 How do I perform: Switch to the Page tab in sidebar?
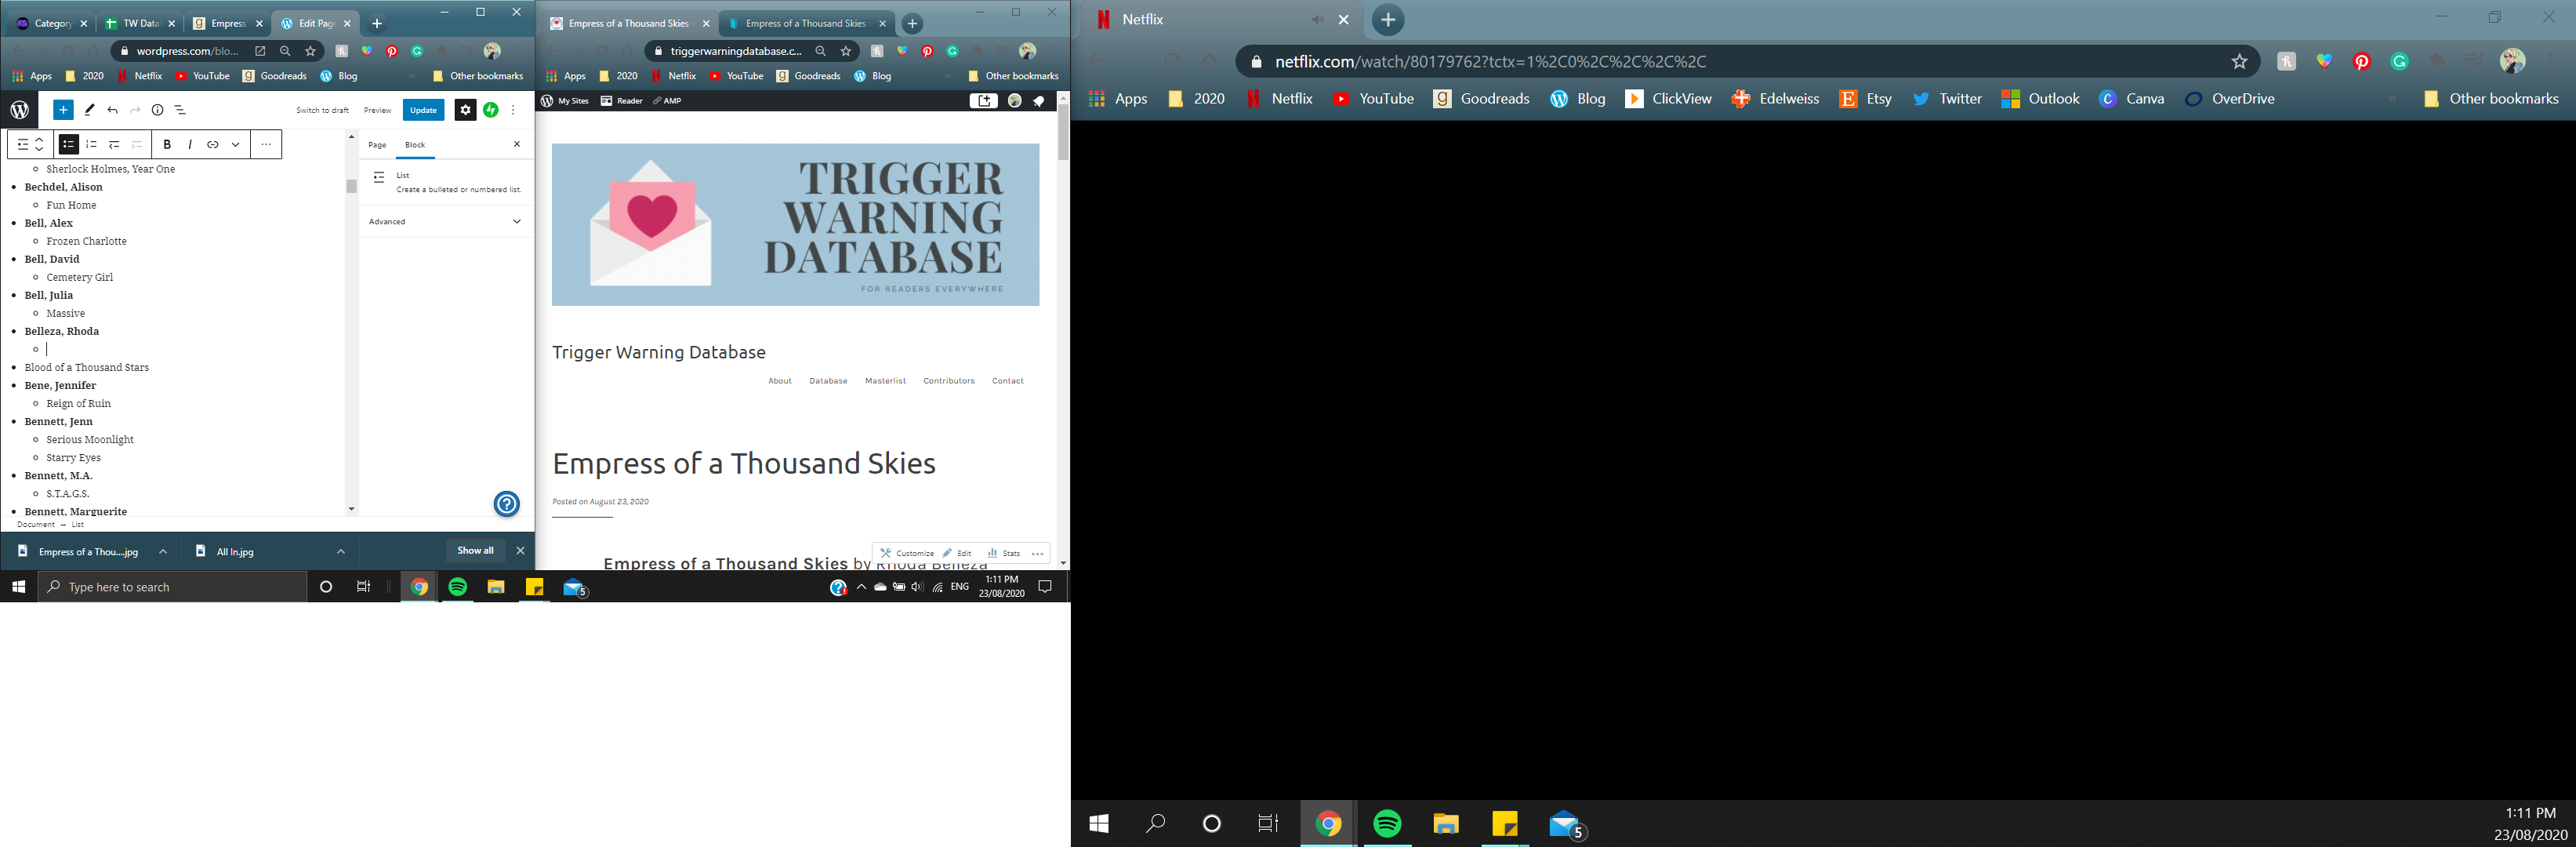click(377, 145)
